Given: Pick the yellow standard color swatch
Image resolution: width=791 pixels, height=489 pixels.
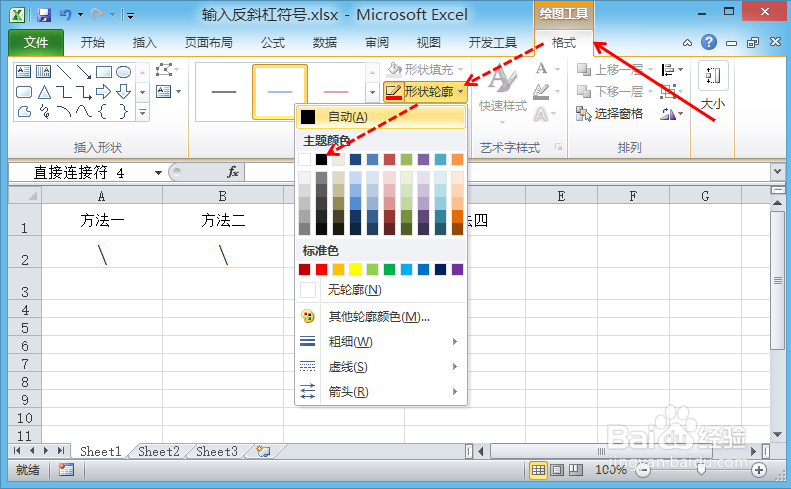Looking at the screenshot, I should coord(355,269).
